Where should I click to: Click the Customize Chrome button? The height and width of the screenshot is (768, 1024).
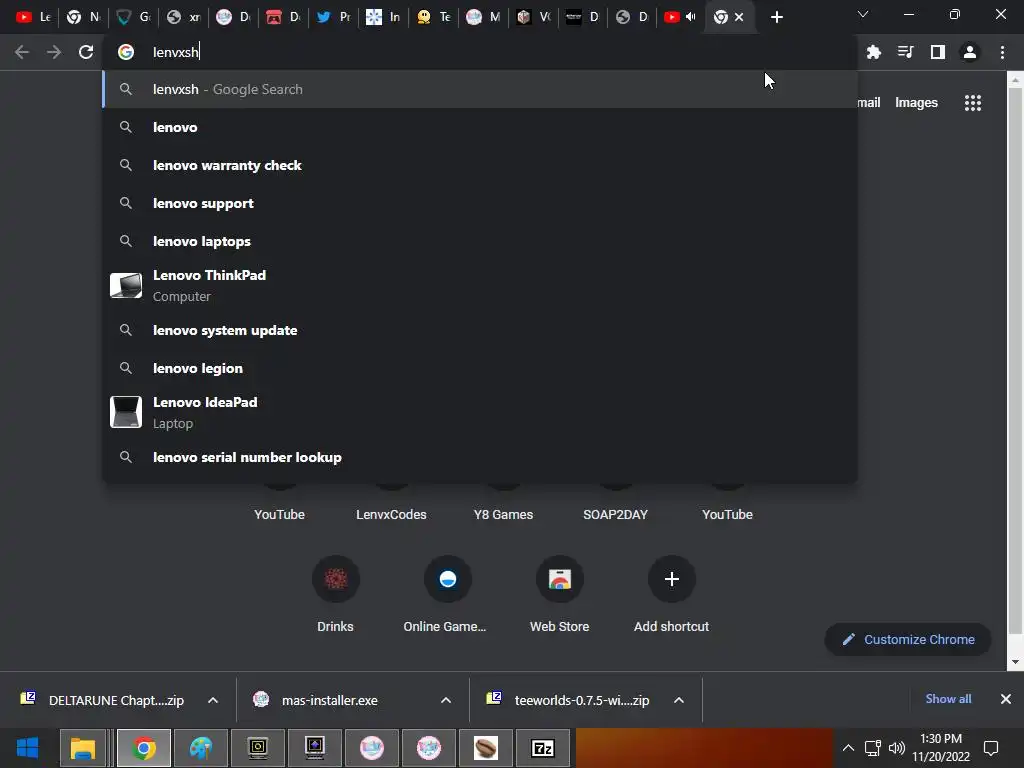(x=908, y=639)
